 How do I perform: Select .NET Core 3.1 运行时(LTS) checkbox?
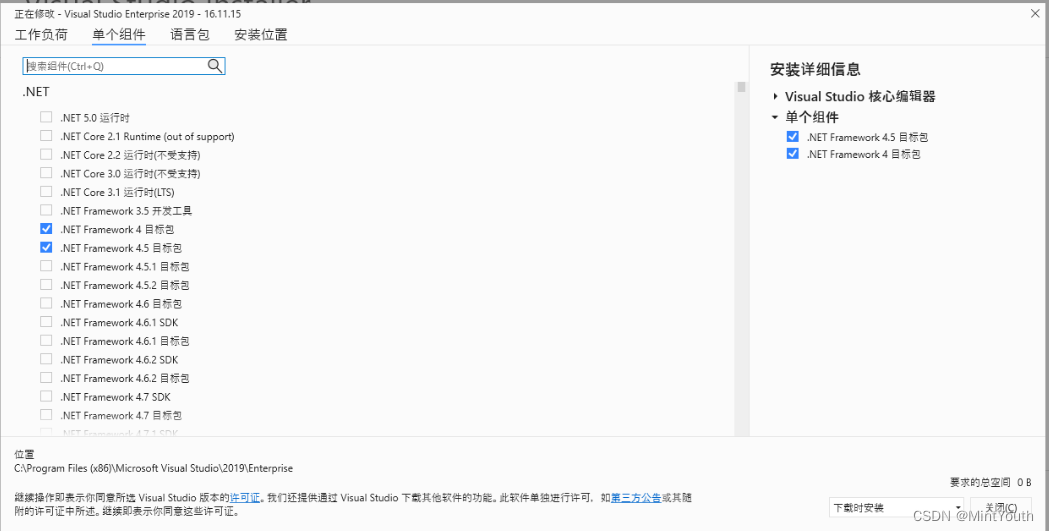coord(46,192)
